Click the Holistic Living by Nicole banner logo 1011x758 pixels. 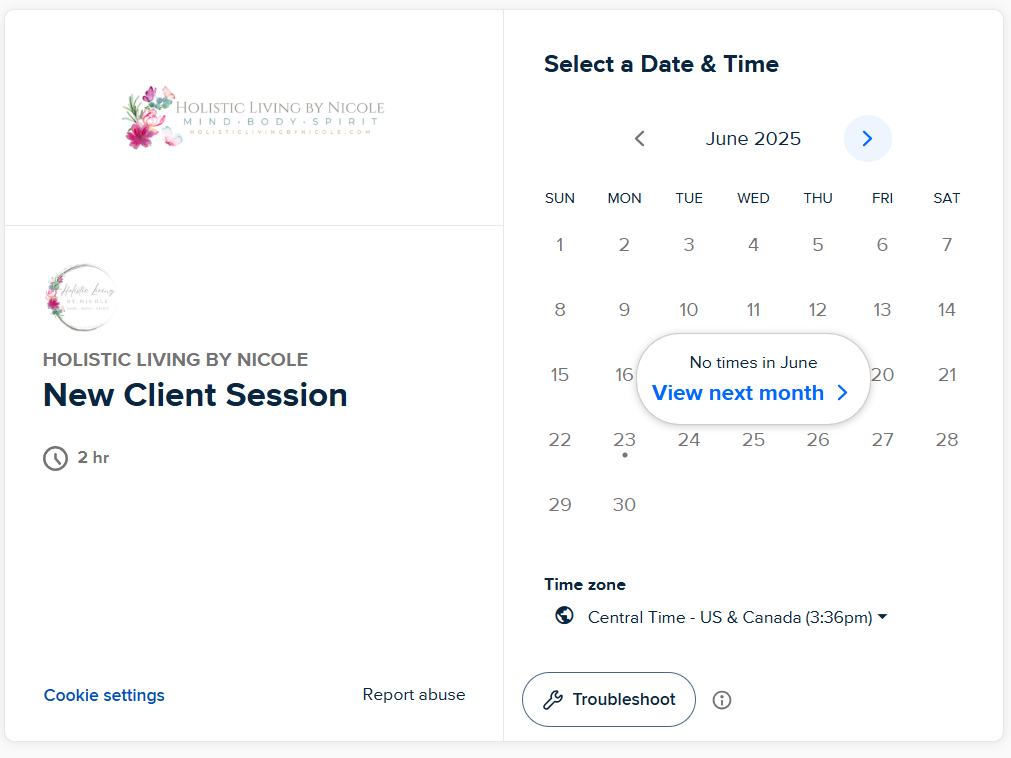(254, 117)
